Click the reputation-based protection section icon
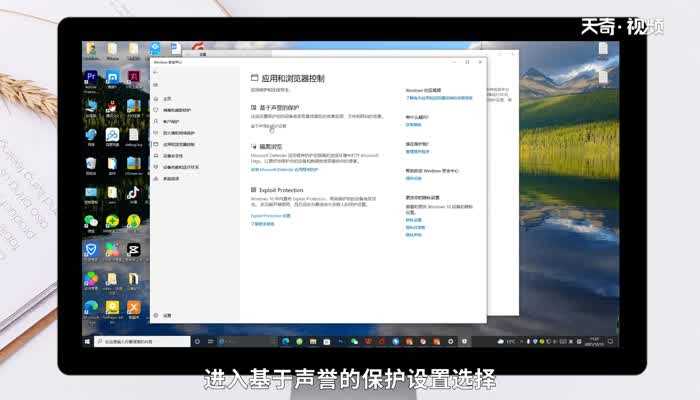 [x=254, y=108]
